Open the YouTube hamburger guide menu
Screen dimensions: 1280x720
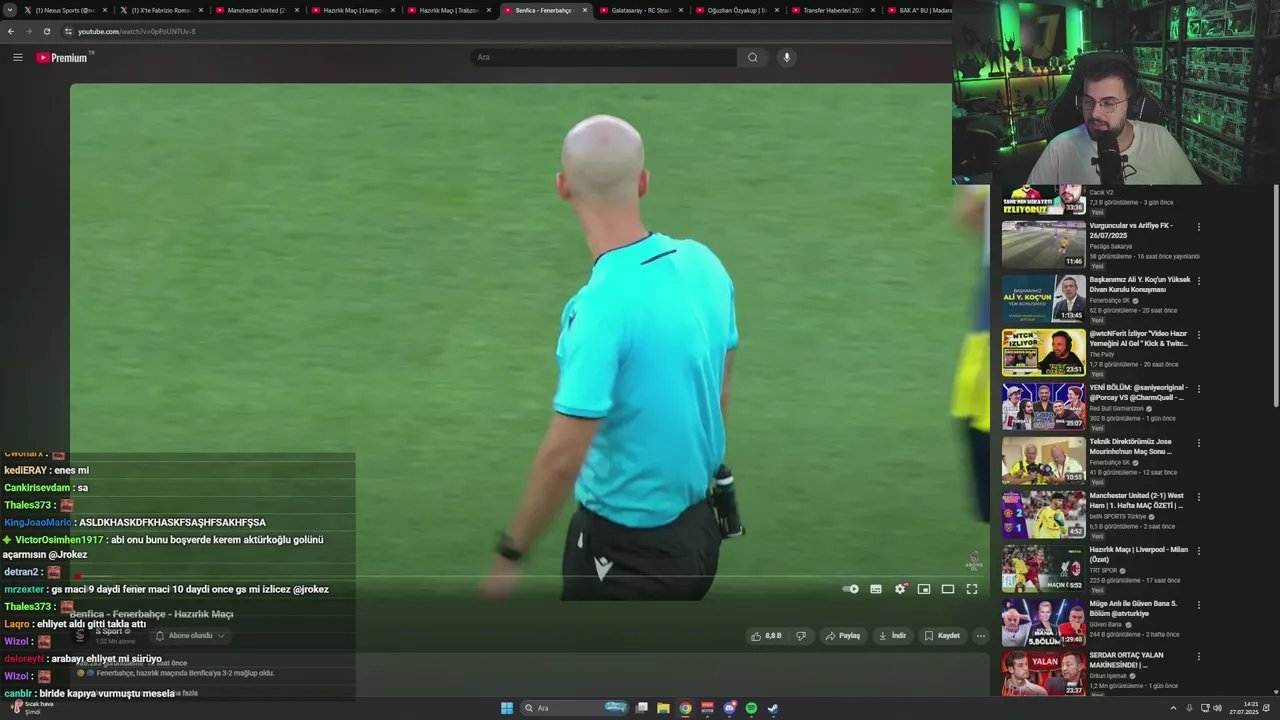tap(17, 57)
